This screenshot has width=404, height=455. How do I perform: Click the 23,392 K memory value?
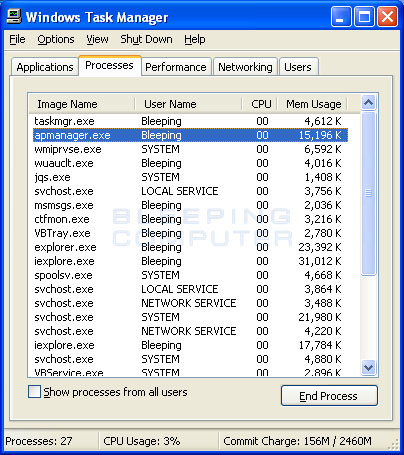(x=320, y=247)
